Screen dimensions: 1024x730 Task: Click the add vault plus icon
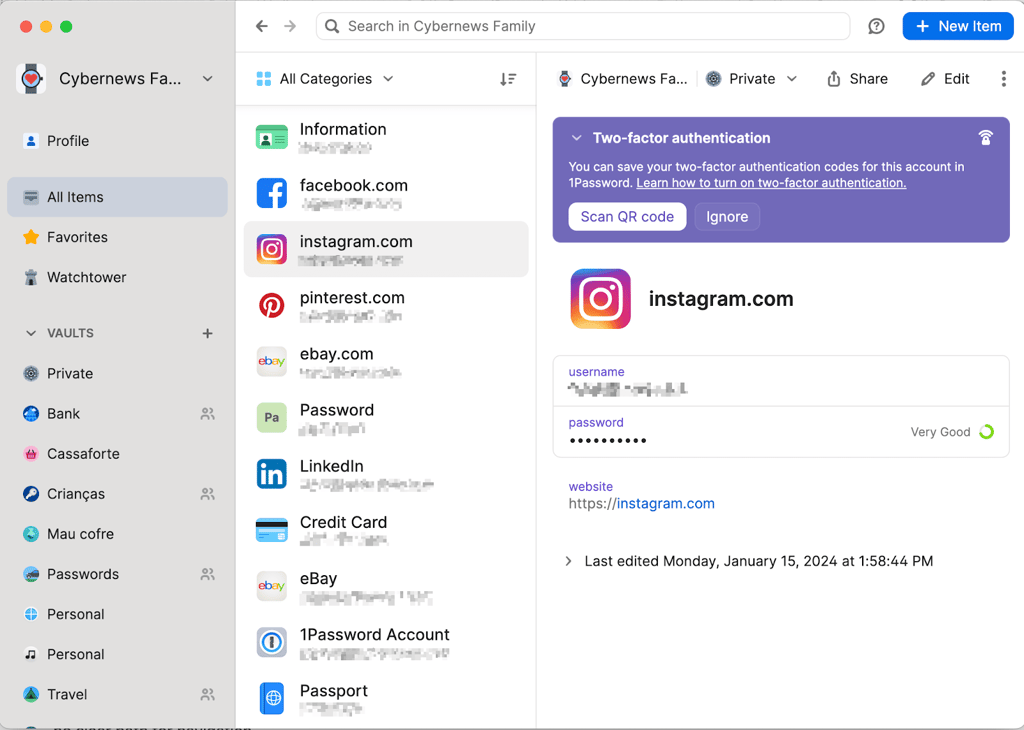coord(208,333)
